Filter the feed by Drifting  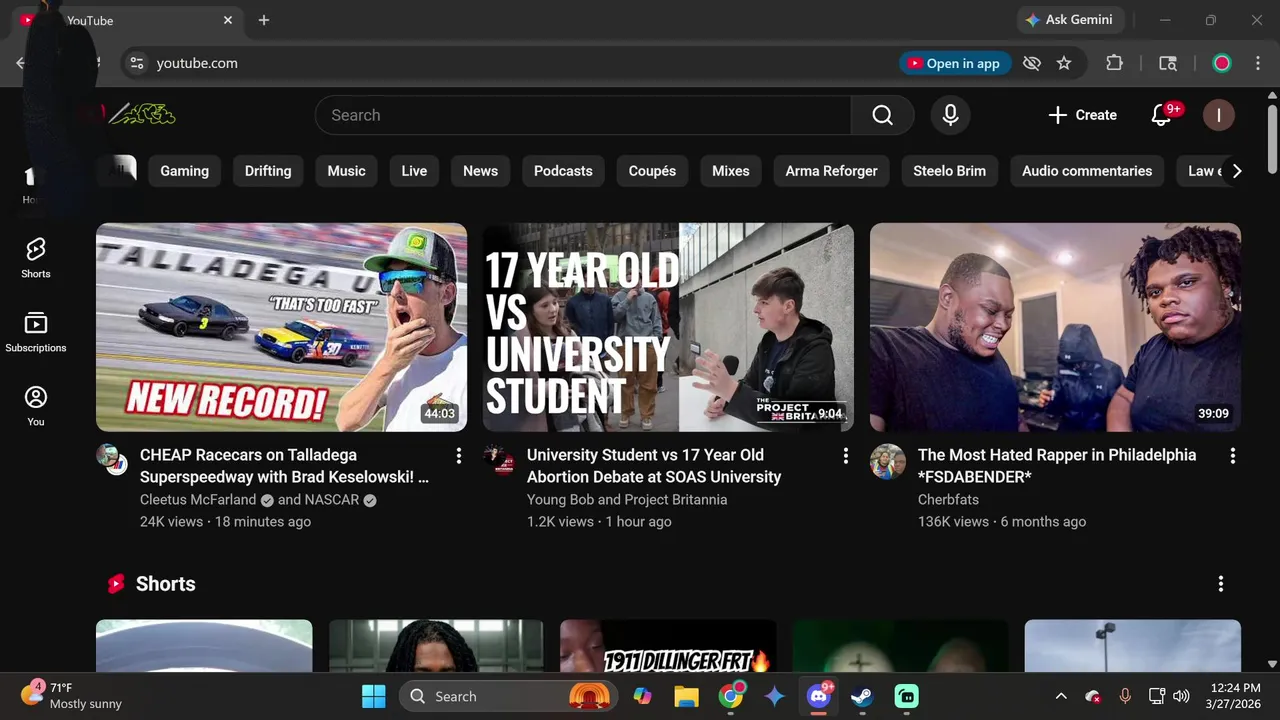268,171
